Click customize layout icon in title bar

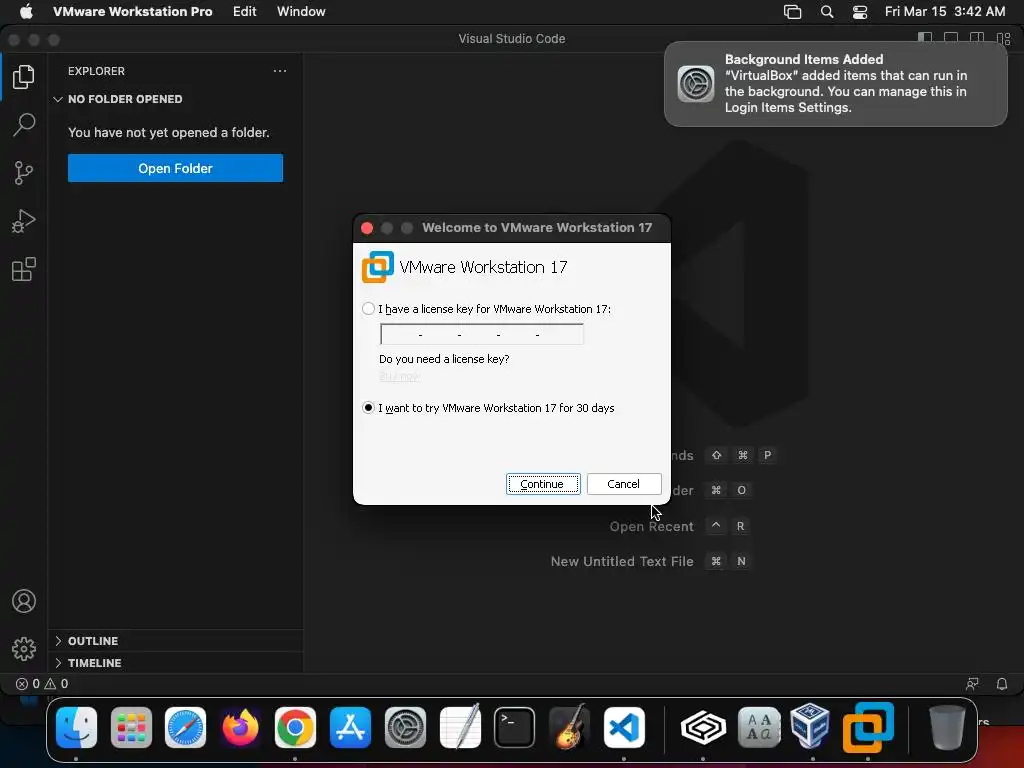coord(1004,39)
